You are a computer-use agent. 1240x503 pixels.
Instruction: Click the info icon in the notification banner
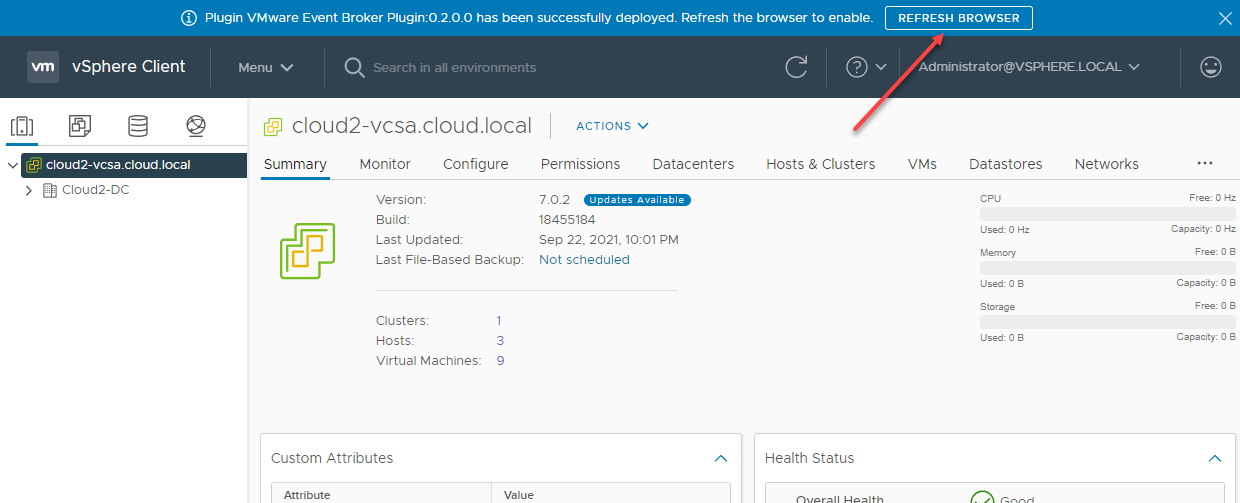click(188, 18)
